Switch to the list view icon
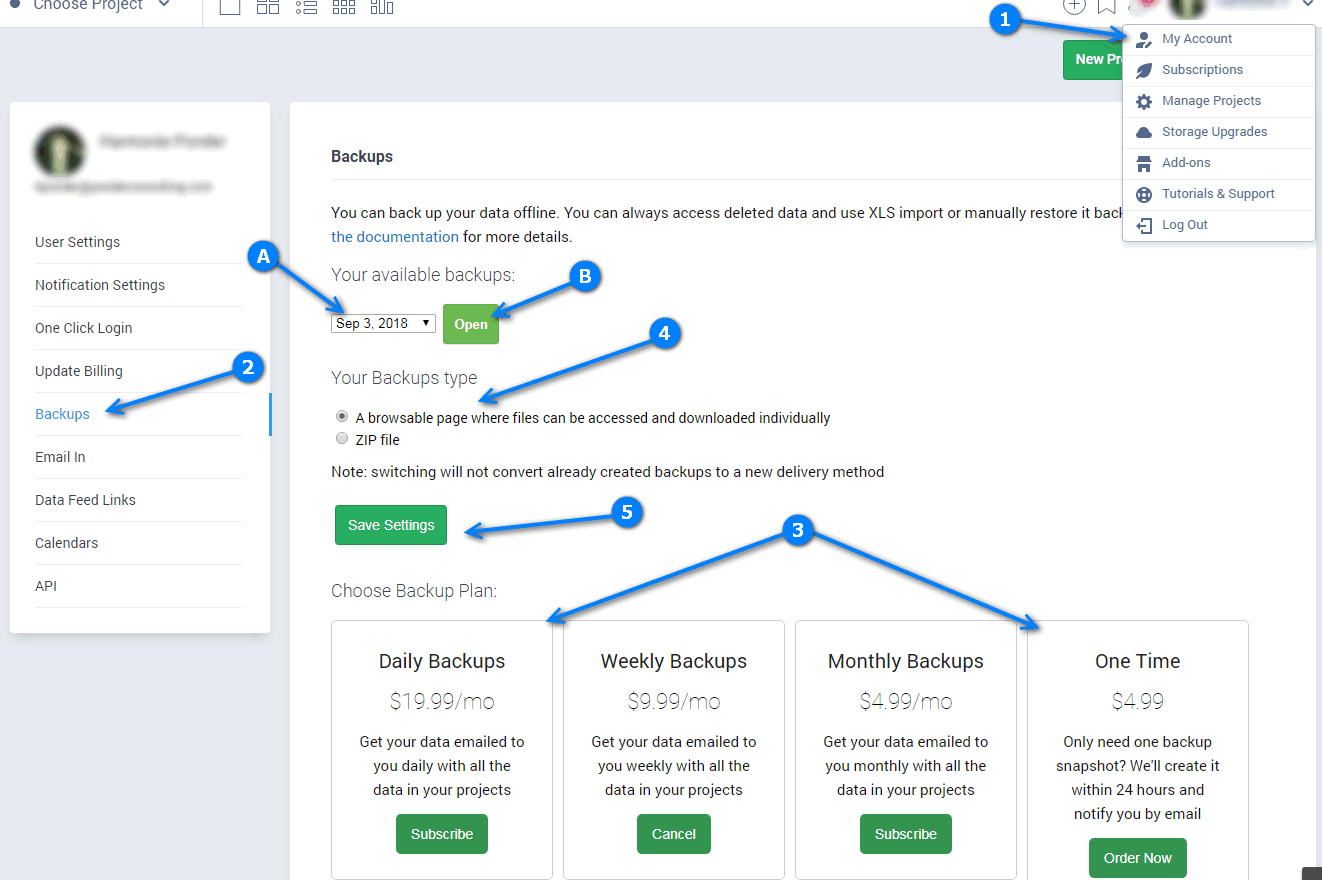The width and height of the screenshot is (1322, 880). coord(307,7)
